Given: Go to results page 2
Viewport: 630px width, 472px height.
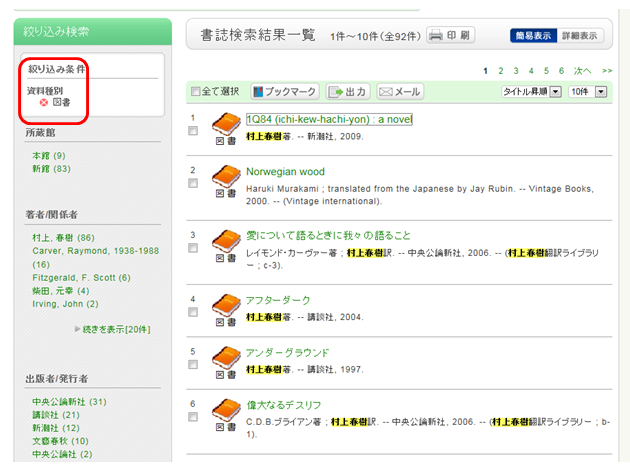Looking at the screenshot, I should pyautogui.click(x=501, y=71).
